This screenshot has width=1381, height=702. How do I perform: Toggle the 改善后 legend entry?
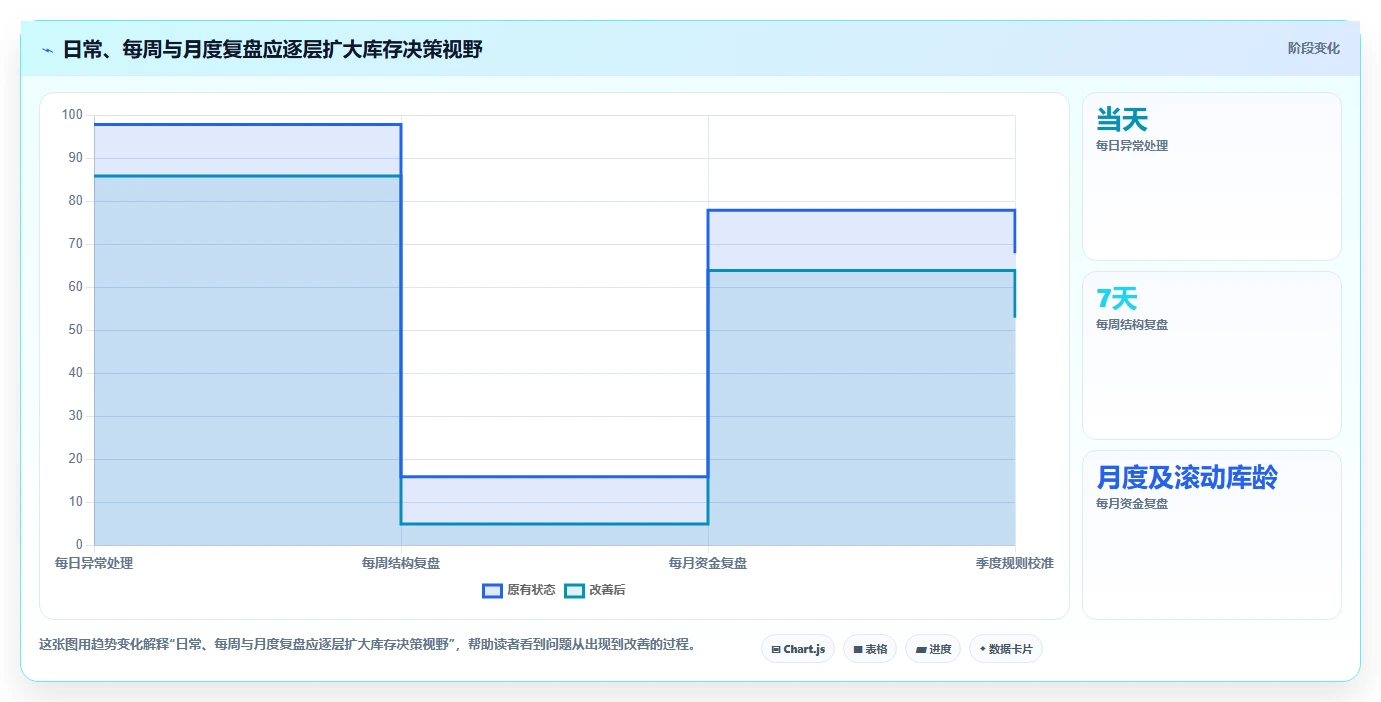pos(595,590)
